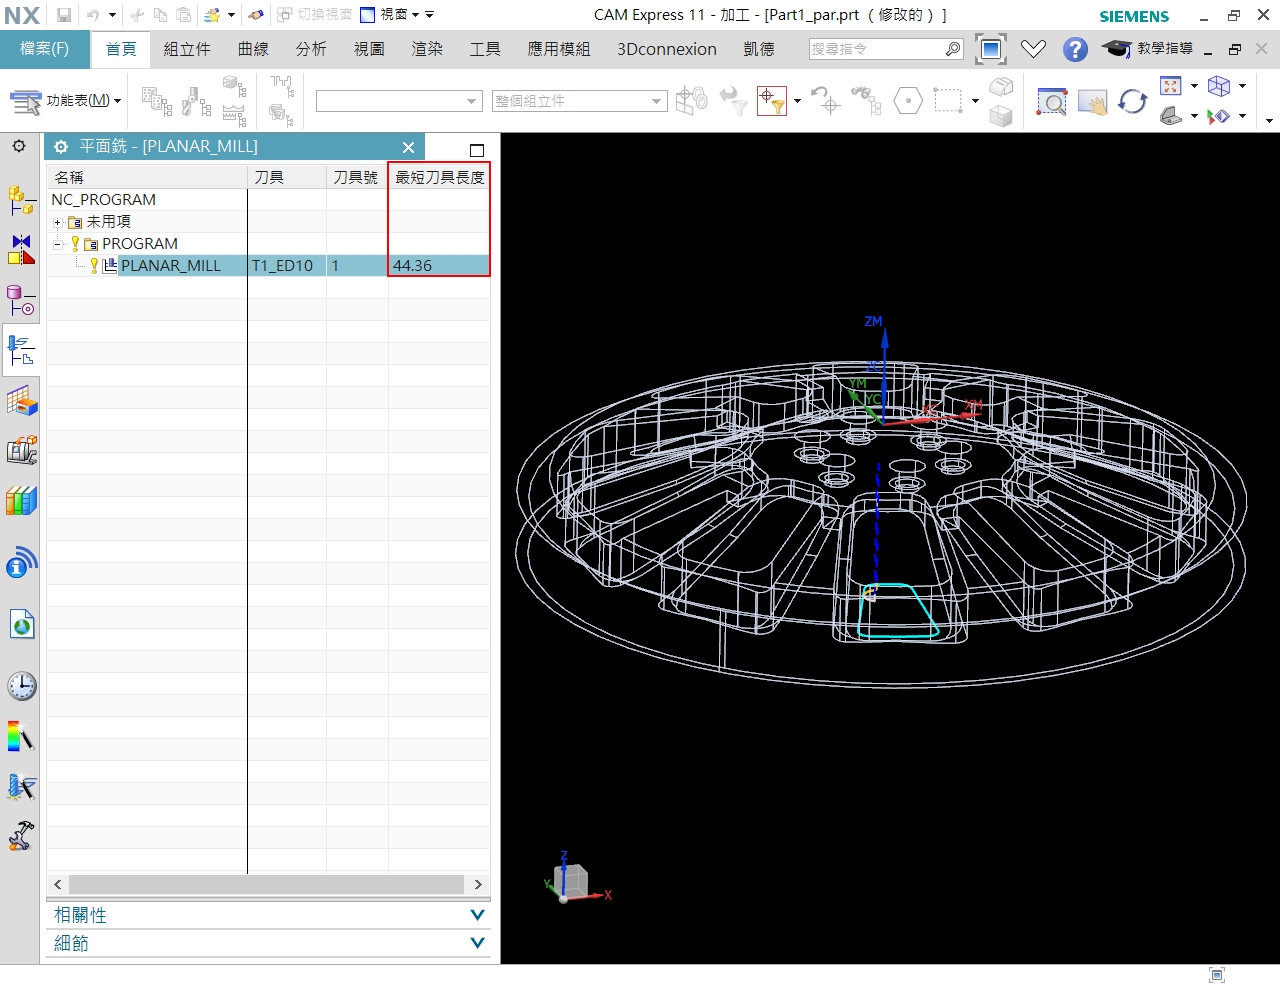Open the color palette sidebar icon

[x=21, y=737]
